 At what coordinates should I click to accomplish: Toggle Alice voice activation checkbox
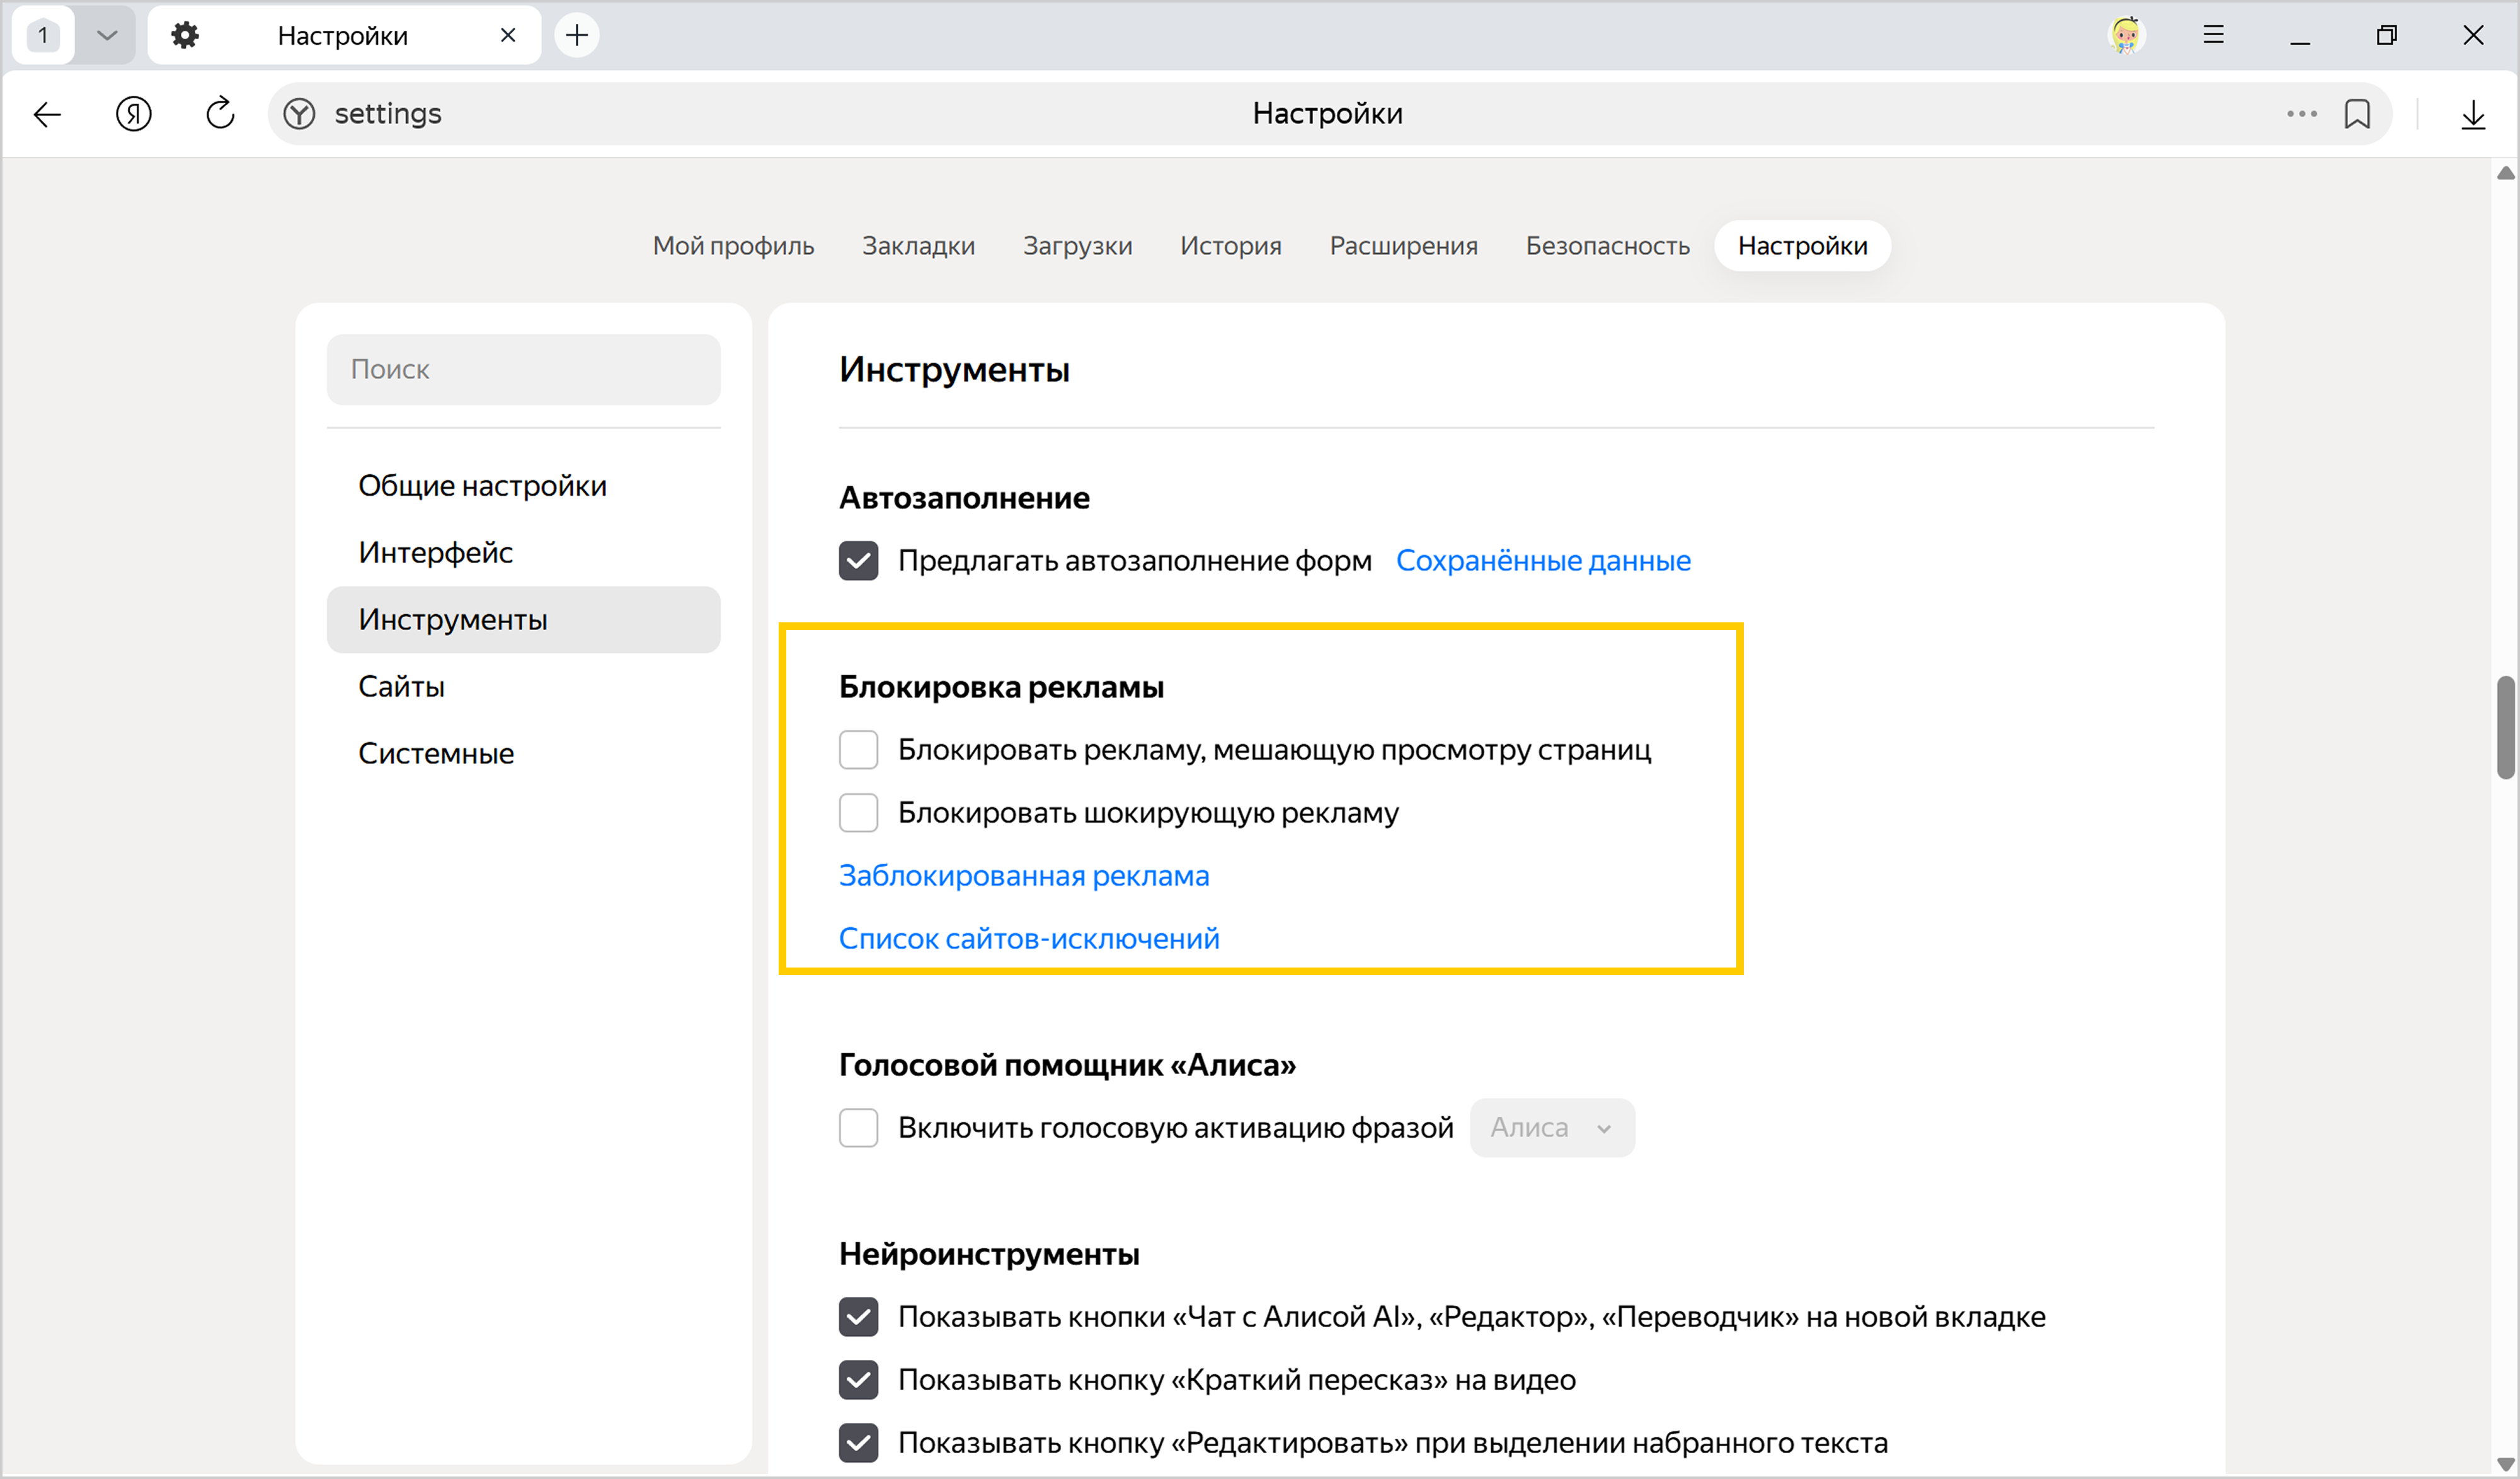click(x=858, y=1127)
